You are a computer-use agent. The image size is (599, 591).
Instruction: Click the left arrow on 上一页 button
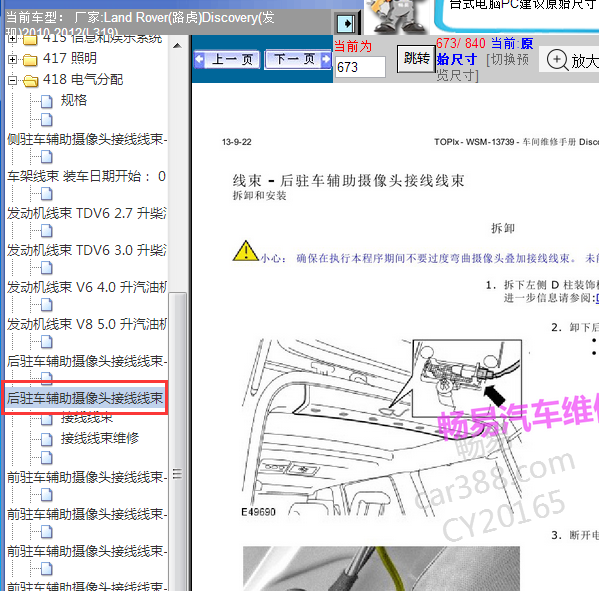point(199,59)
